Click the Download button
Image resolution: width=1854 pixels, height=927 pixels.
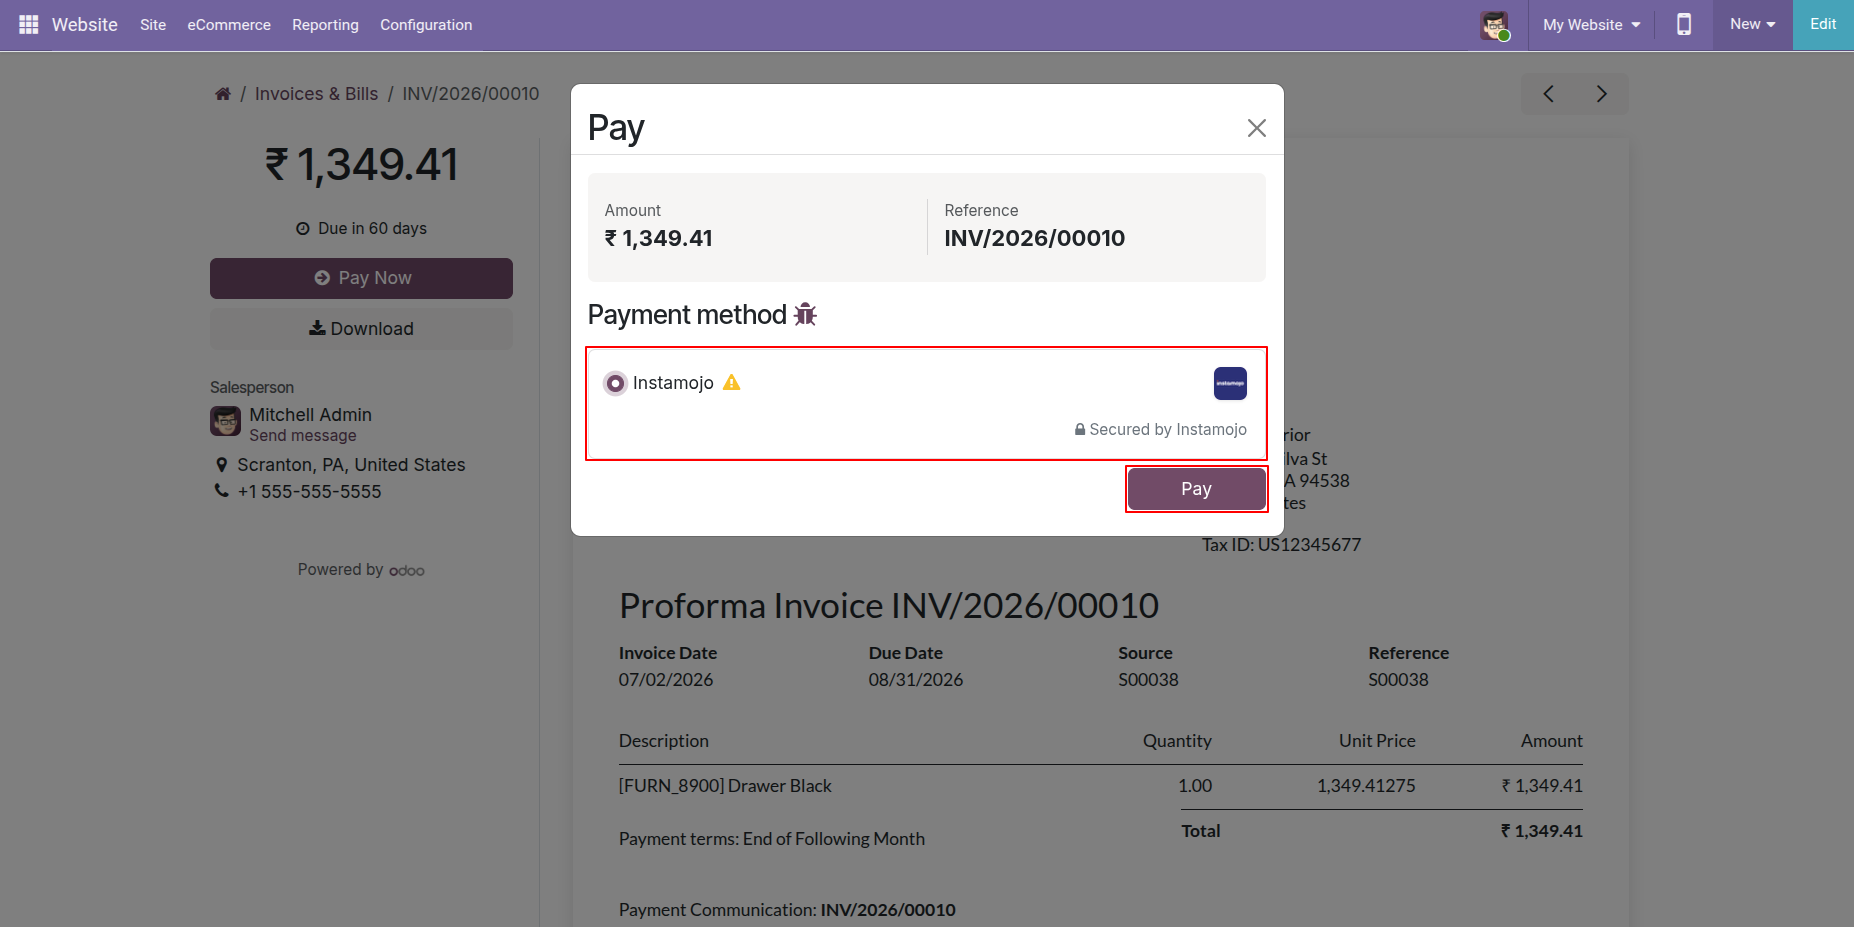point(361,329)
